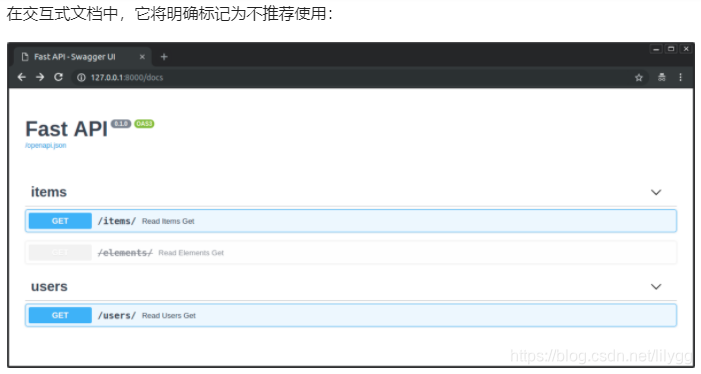The height and width of the screenshot is (374, 701).
Task: Minimize the browser window
Action: 656,49
